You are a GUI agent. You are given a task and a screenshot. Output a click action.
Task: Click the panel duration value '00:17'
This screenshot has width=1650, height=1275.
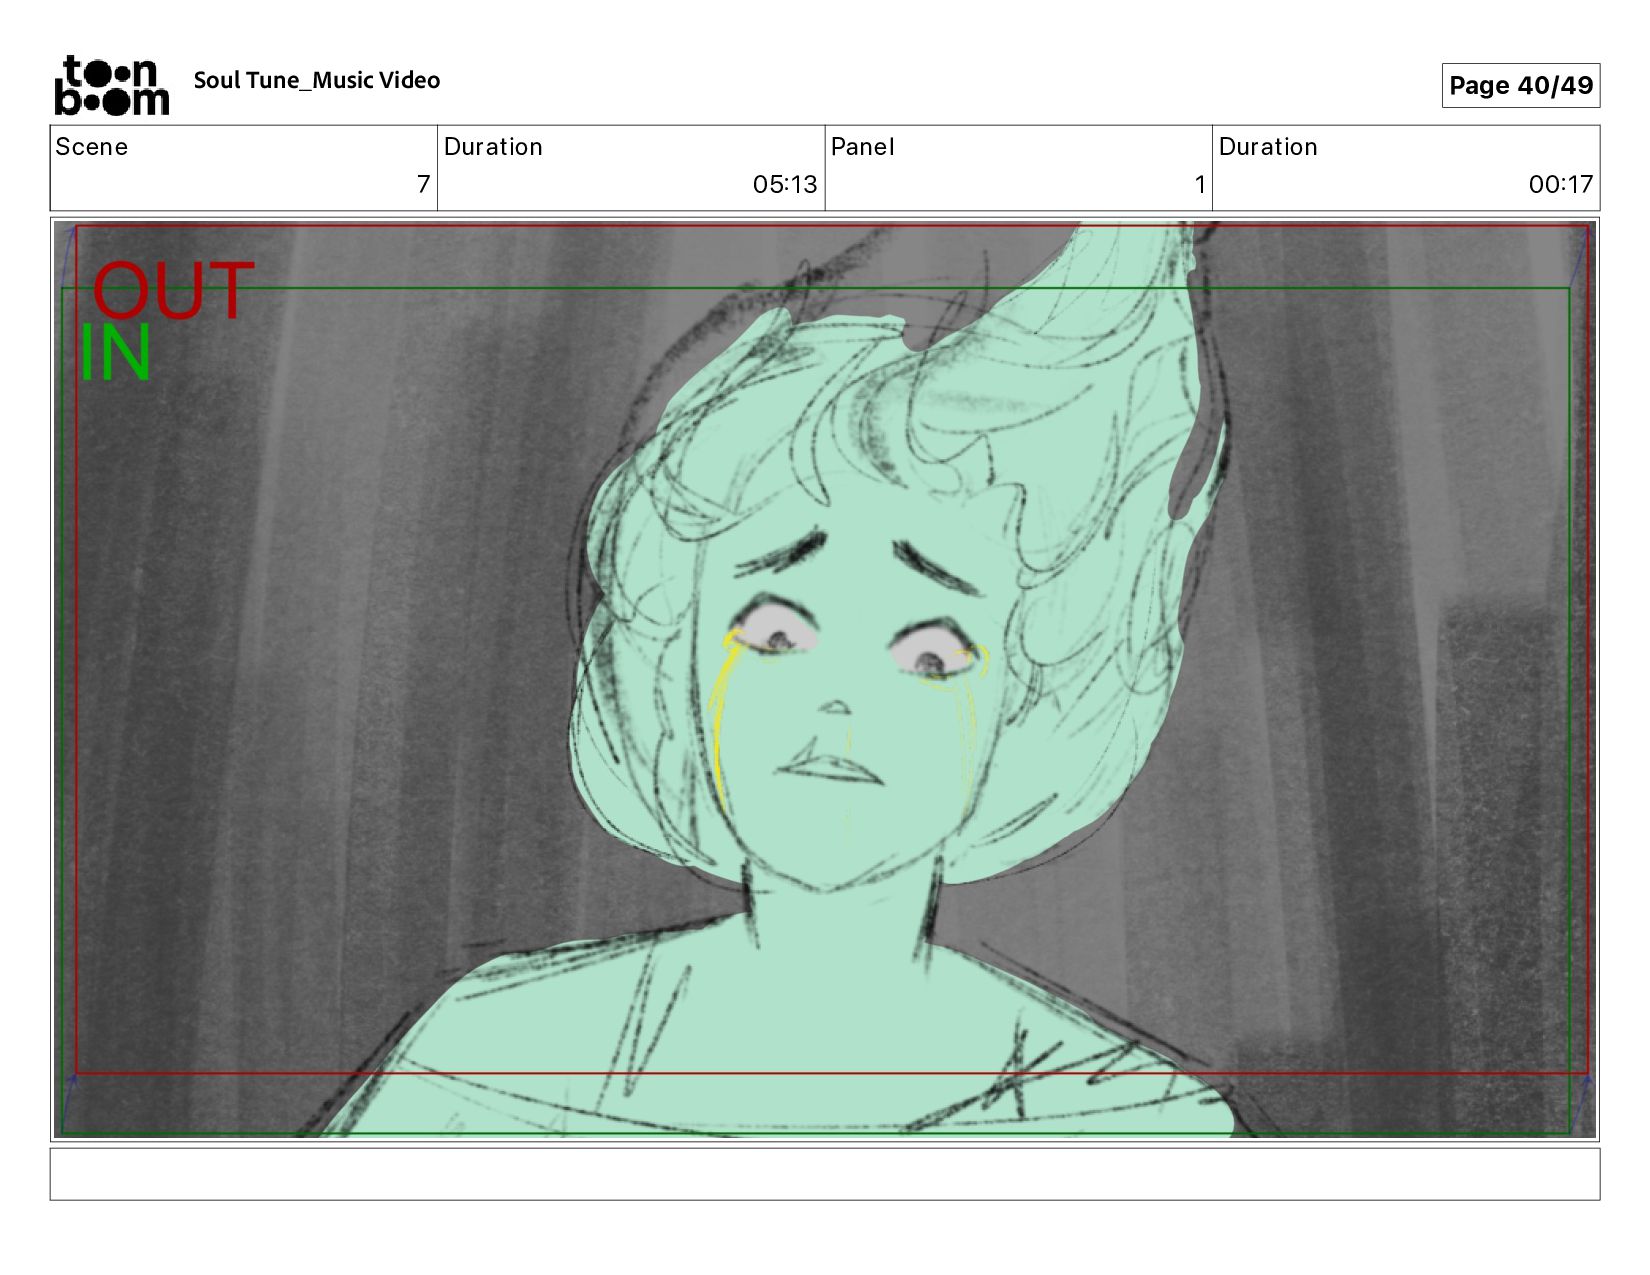click(1560, 184)
